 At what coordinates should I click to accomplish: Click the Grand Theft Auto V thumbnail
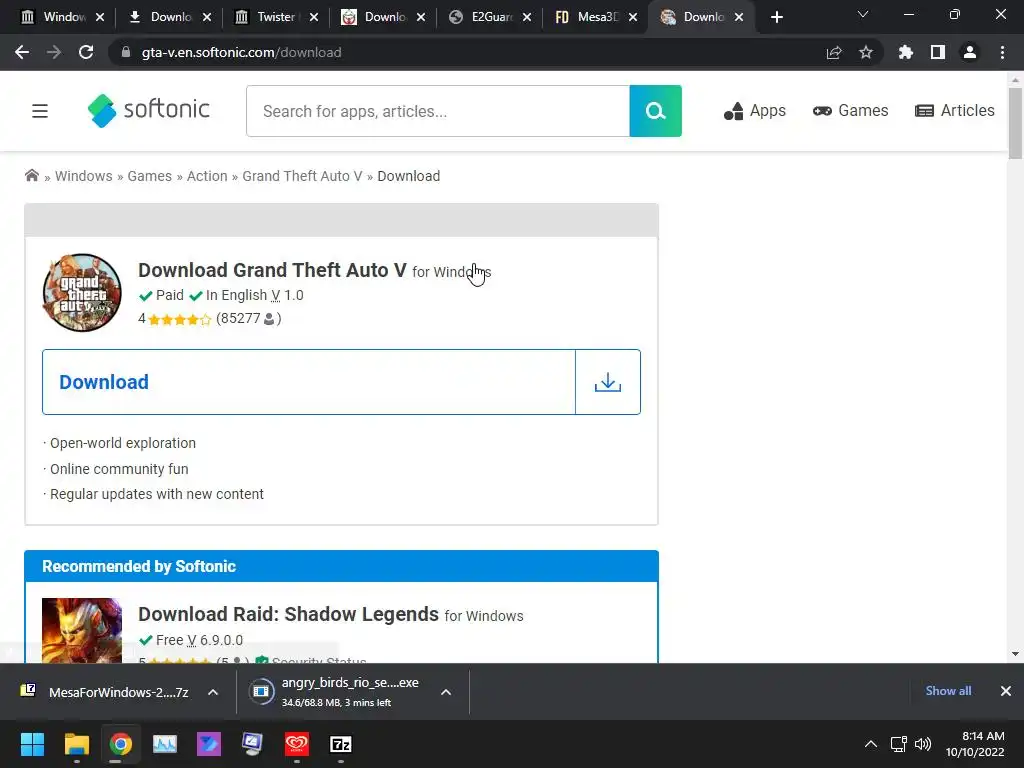[82, 293]
